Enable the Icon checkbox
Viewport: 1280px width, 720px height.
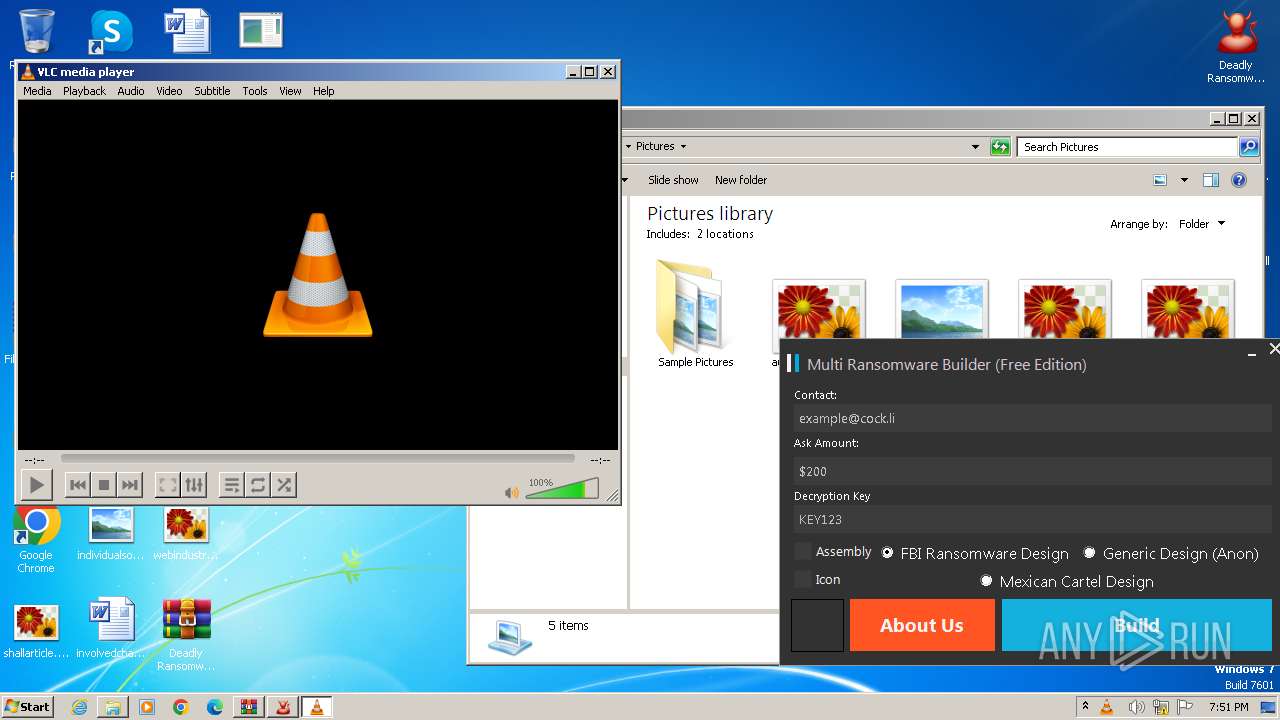click(803, 580)
